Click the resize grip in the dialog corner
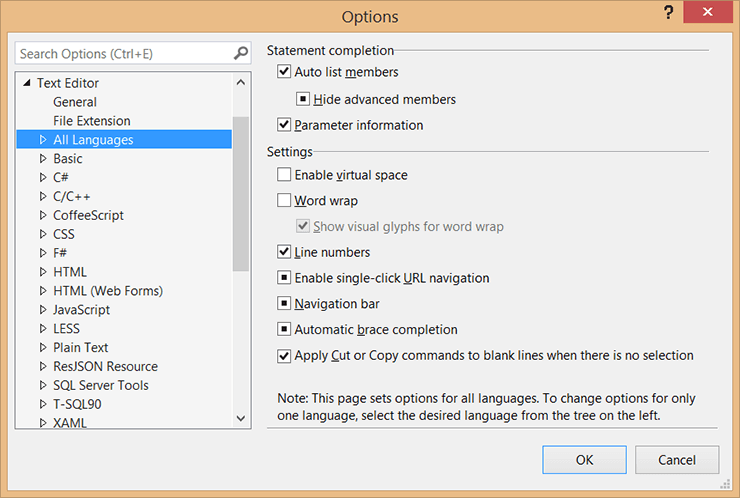The width and height of the screenshot is (740, 498). (725, 483)
